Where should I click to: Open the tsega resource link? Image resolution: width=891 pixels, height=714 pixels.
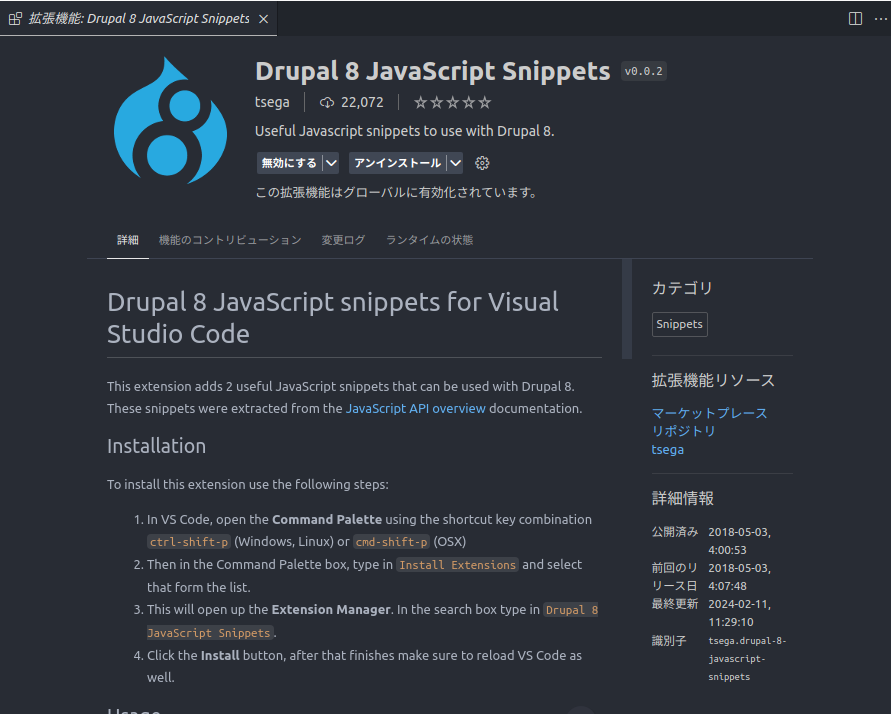tap(668, 449)
